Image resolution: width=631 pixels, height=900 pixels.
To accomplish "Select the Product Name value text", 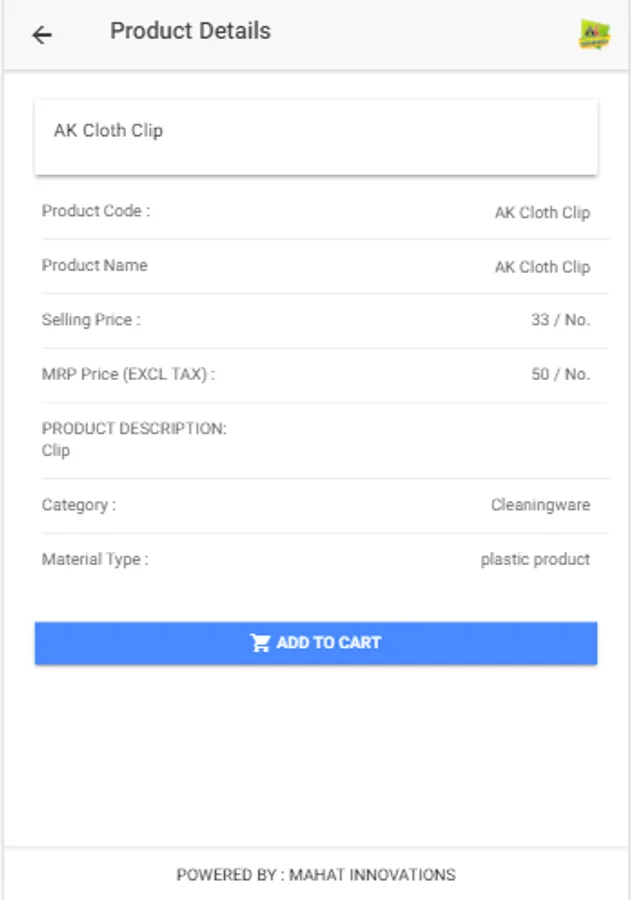I will click(542, 267).
